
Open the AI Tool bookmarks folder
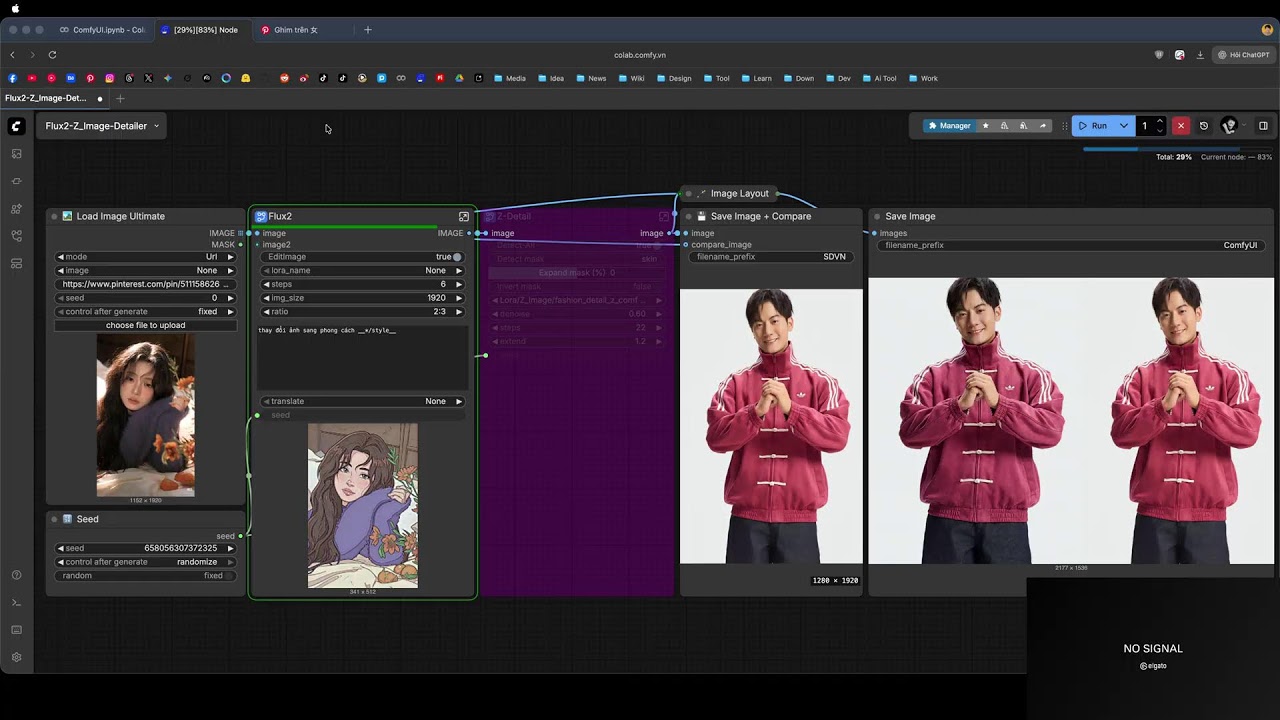(879, 78)
